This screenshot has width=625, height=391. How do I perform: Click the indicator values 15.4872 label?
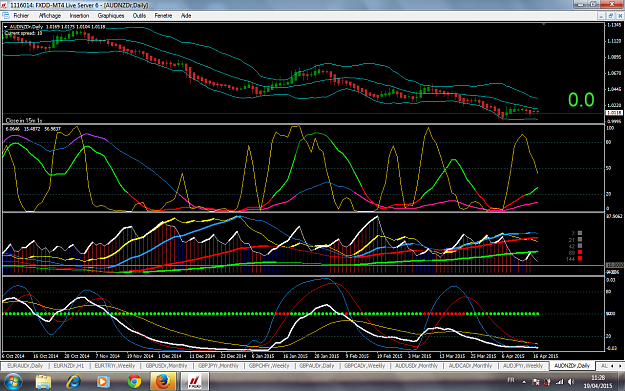click(32, 129)
